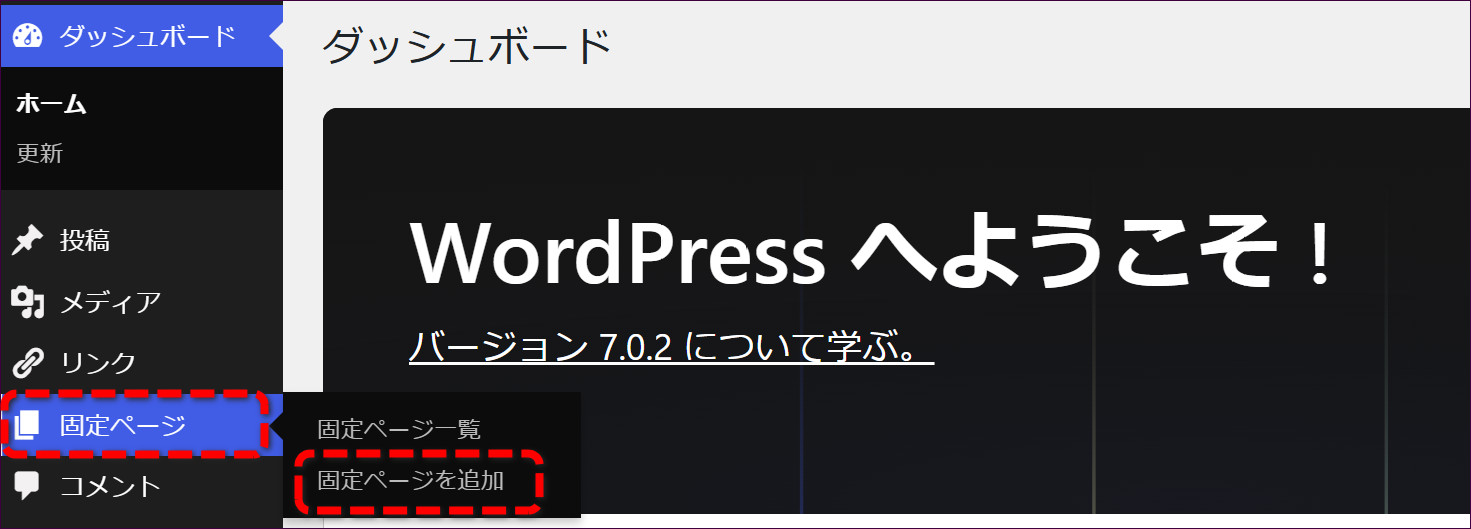
Task: Click the ダッシュボード page heading
Action: coord(466,46)
